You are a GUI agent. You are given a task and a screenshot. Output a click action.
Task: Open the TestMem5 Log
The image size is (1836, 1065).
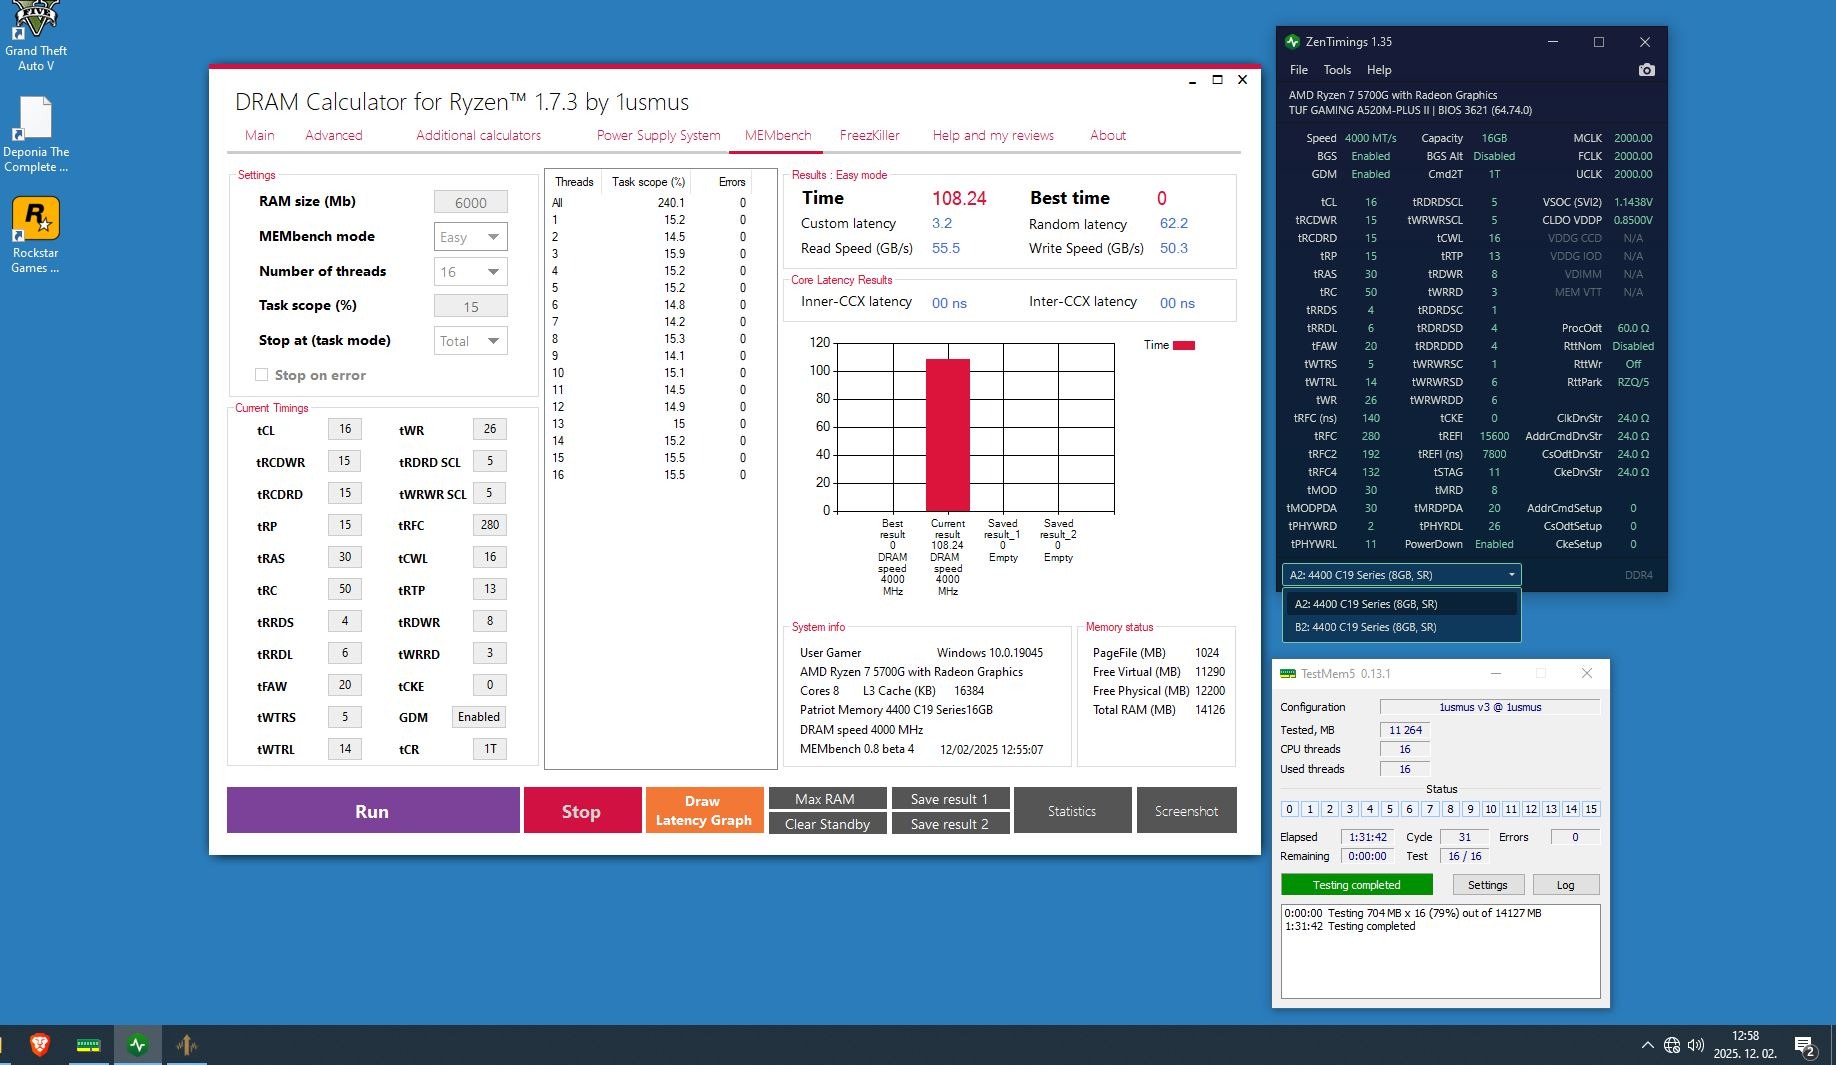tap(1565, 885)
